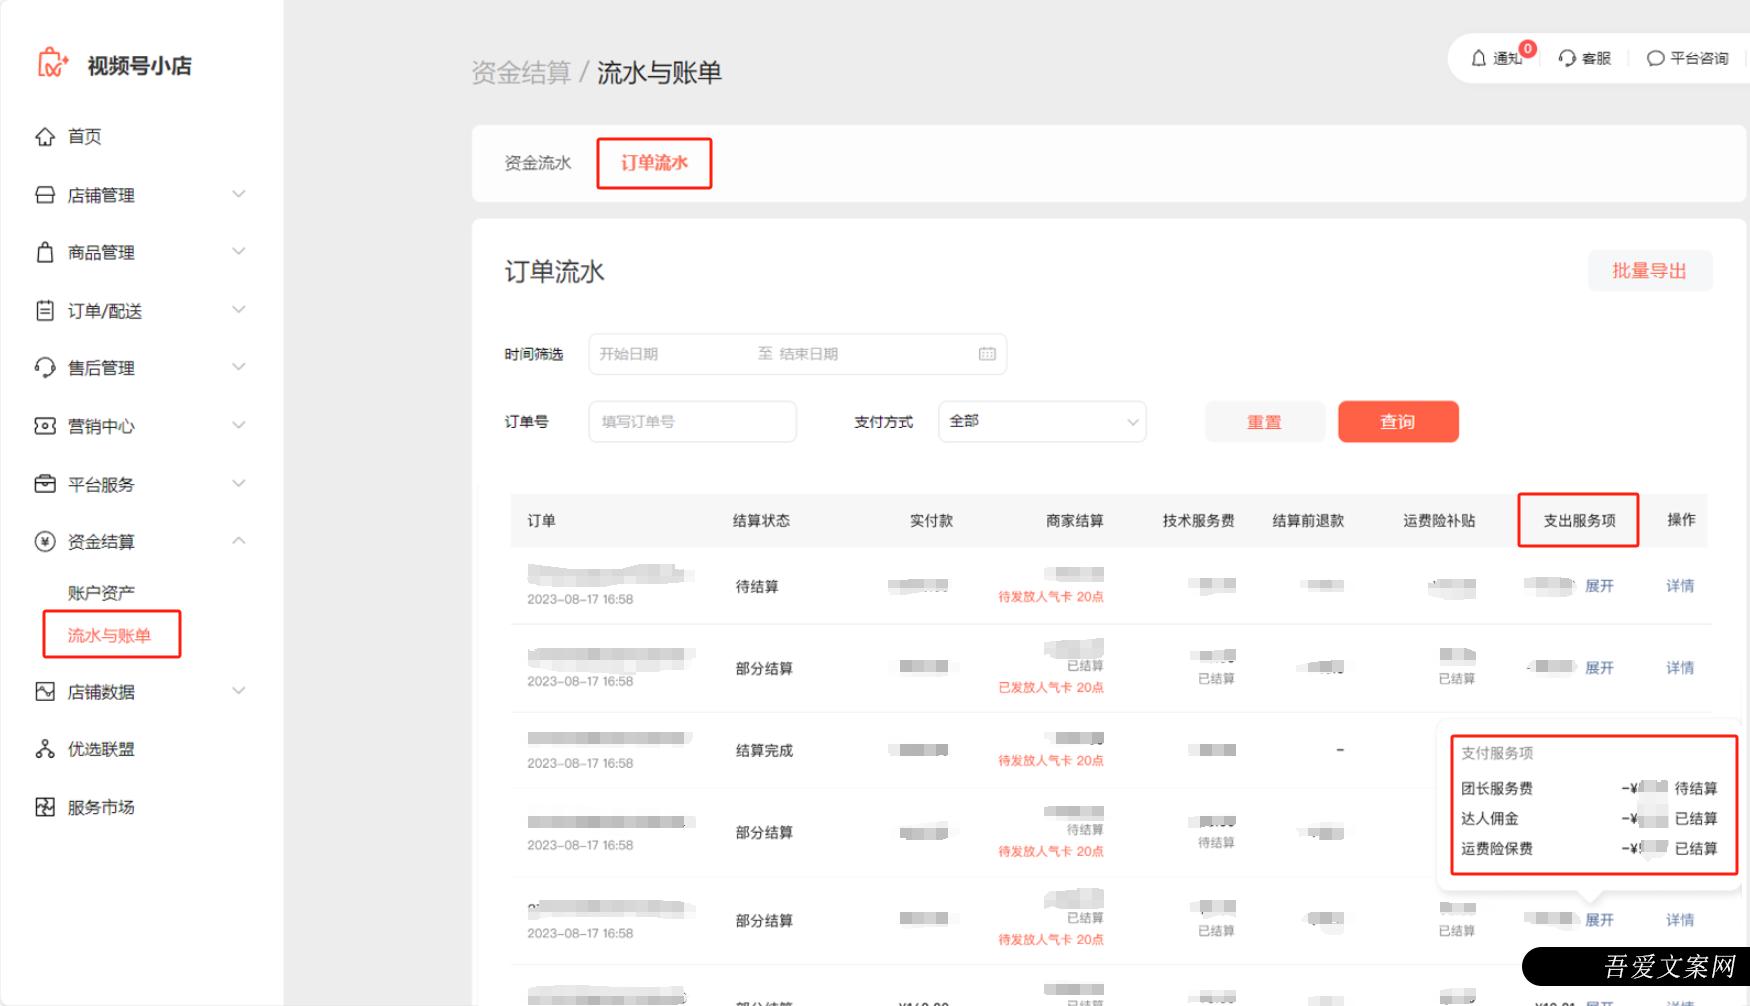Click the 填写订单号 input field

(x=693, y=422)
